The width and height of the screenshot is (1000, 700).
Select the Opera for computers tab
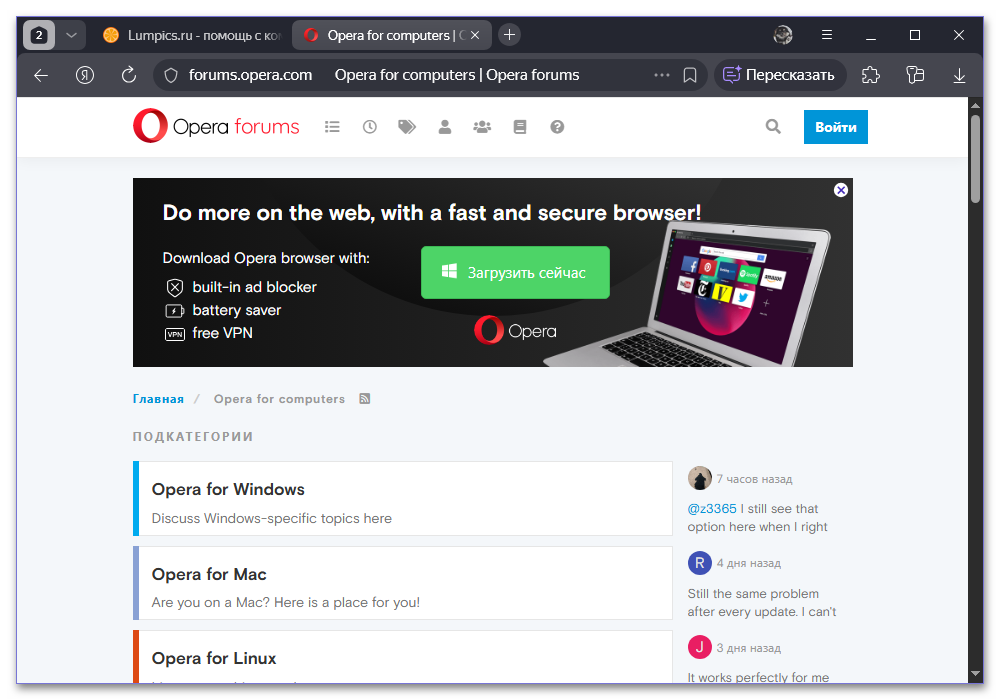pos(392,36)
